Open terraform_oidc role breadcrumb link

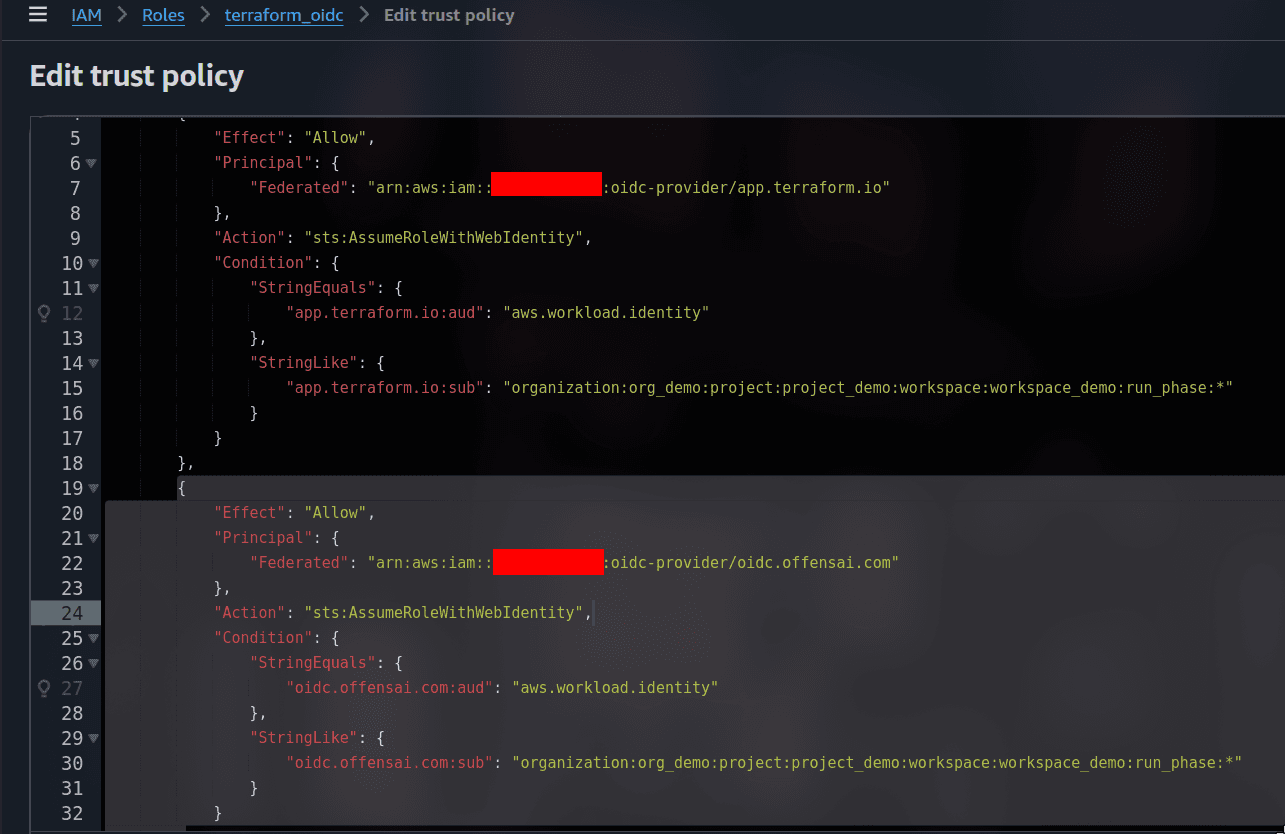coord(285,16)
